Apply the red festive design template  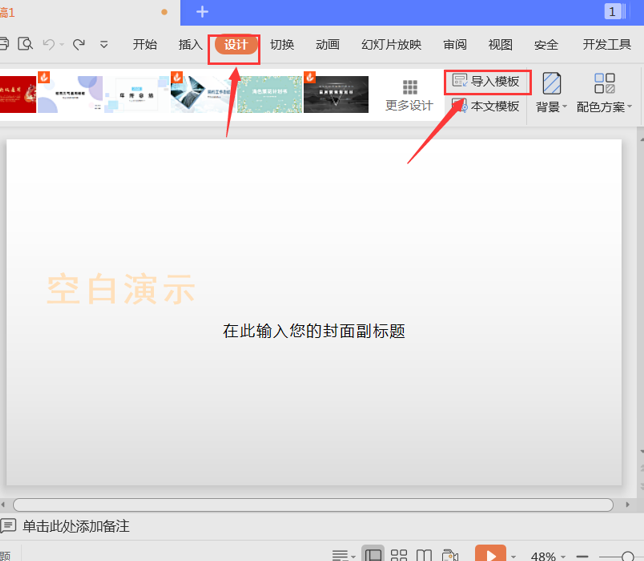18,94
